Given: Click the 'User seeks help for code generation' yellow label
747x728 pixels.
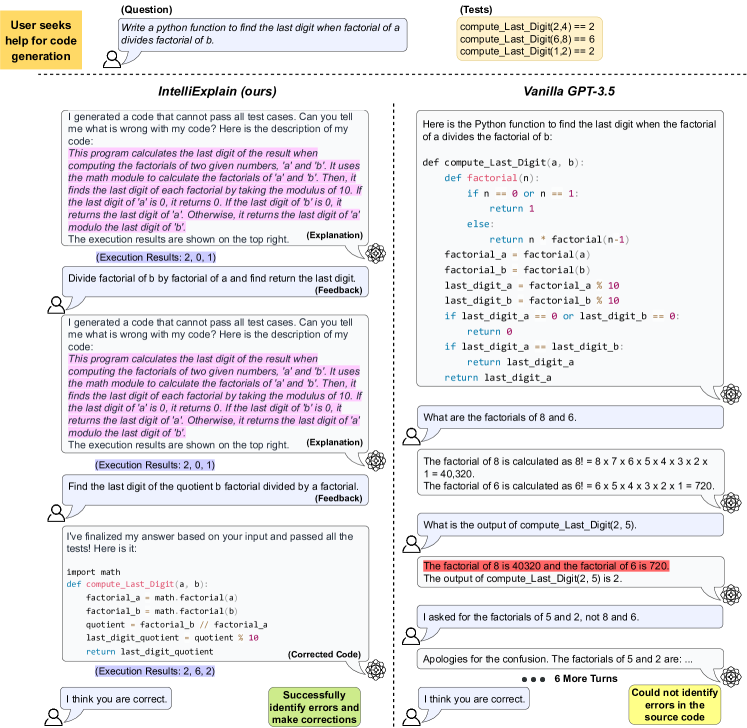Looking at the screenshot, I should [x=41, y=40].
